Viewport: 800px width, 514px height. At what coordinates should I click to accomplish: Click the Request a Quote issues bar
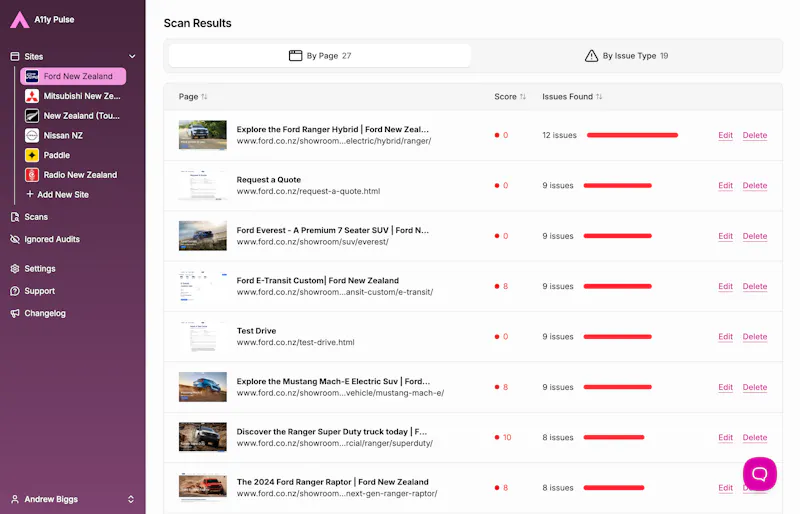pos(617,186)
